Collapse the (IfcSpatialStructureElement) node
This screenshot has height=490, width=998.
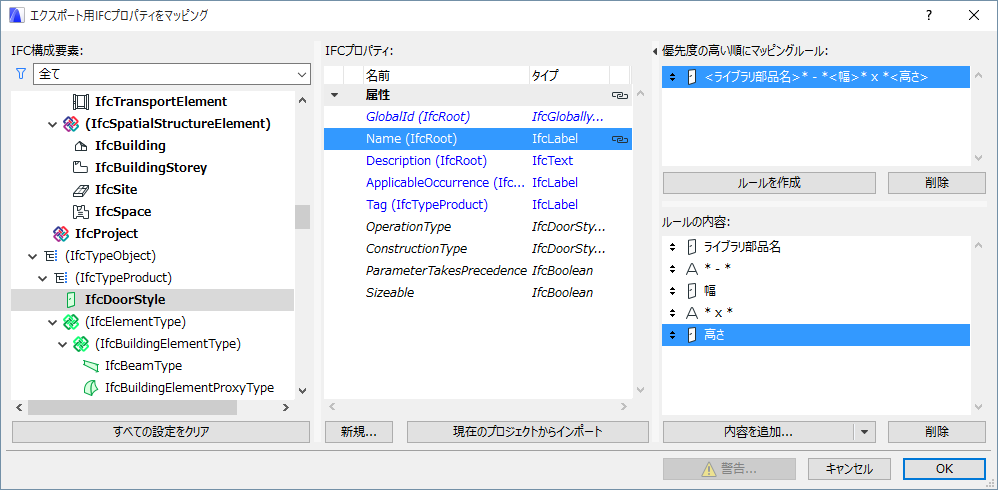click(x=53, y=124)
